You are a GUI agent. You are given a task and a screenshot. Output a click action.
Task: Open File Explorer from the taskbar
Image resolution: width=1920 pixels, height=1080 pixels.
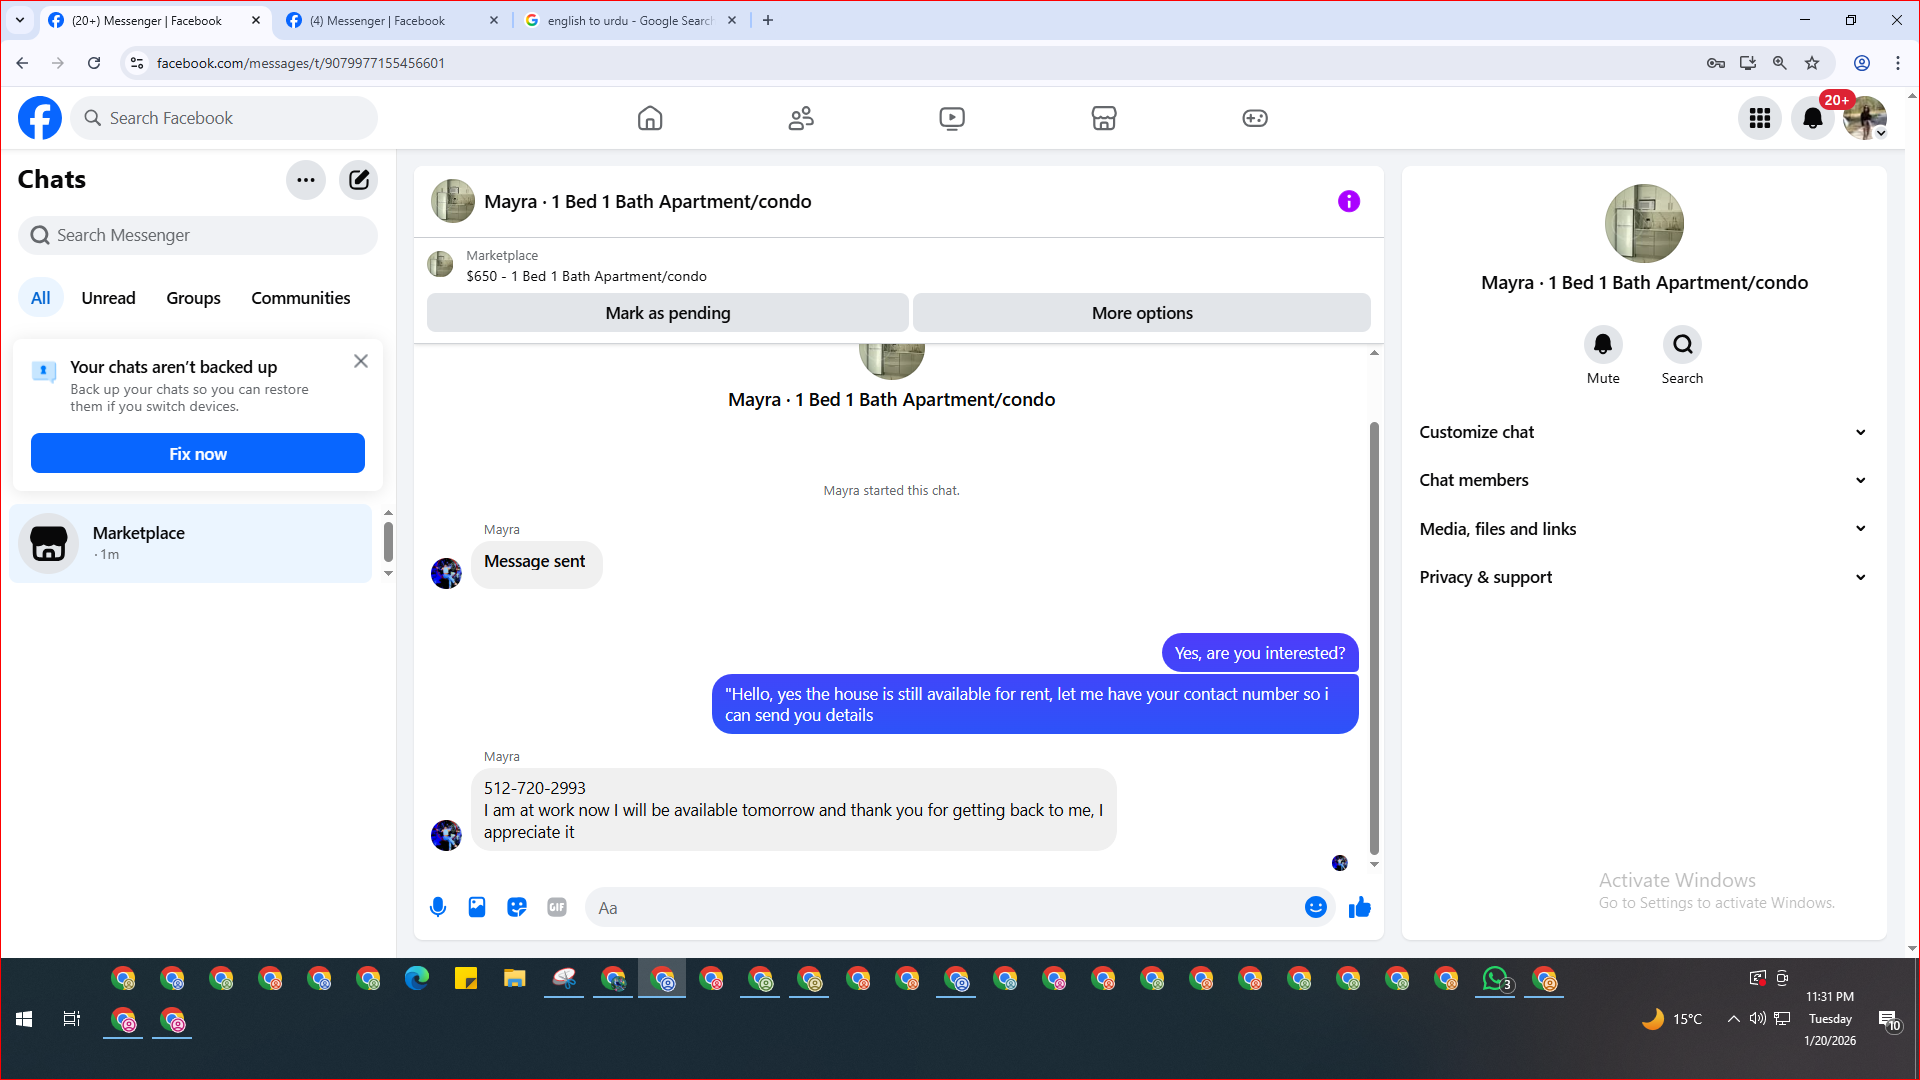click(x=515, y=979)
